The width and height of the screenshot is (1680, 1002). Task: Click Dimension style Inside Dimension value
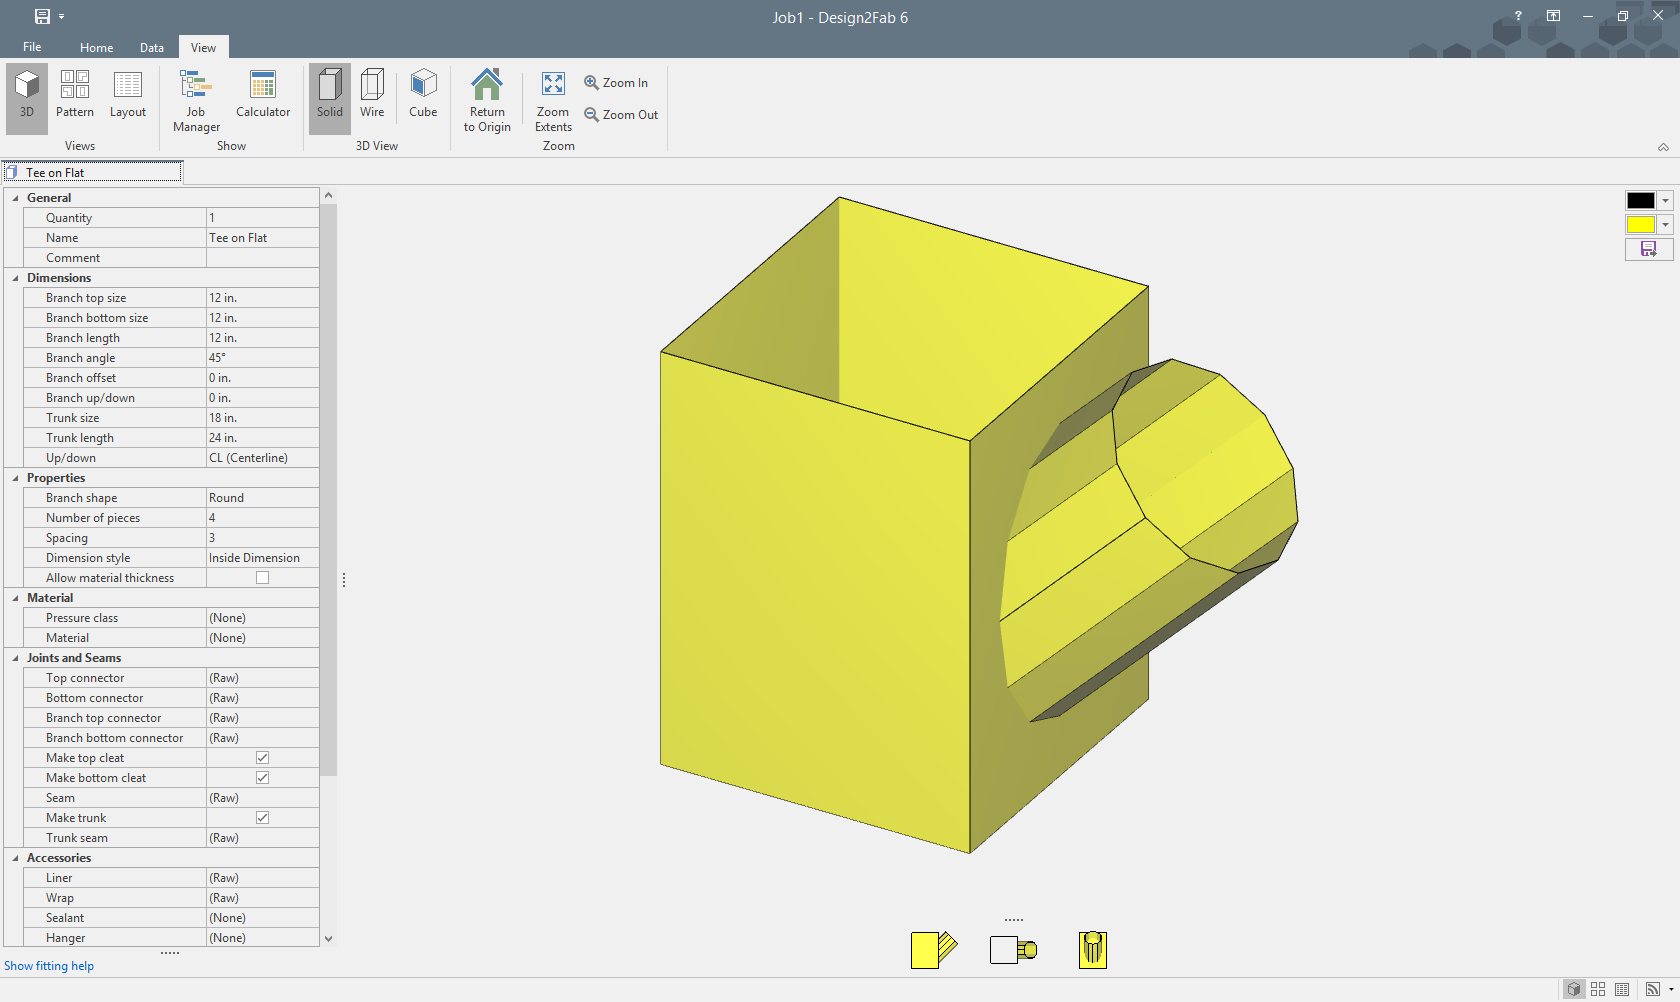click(x=262, y=558)
